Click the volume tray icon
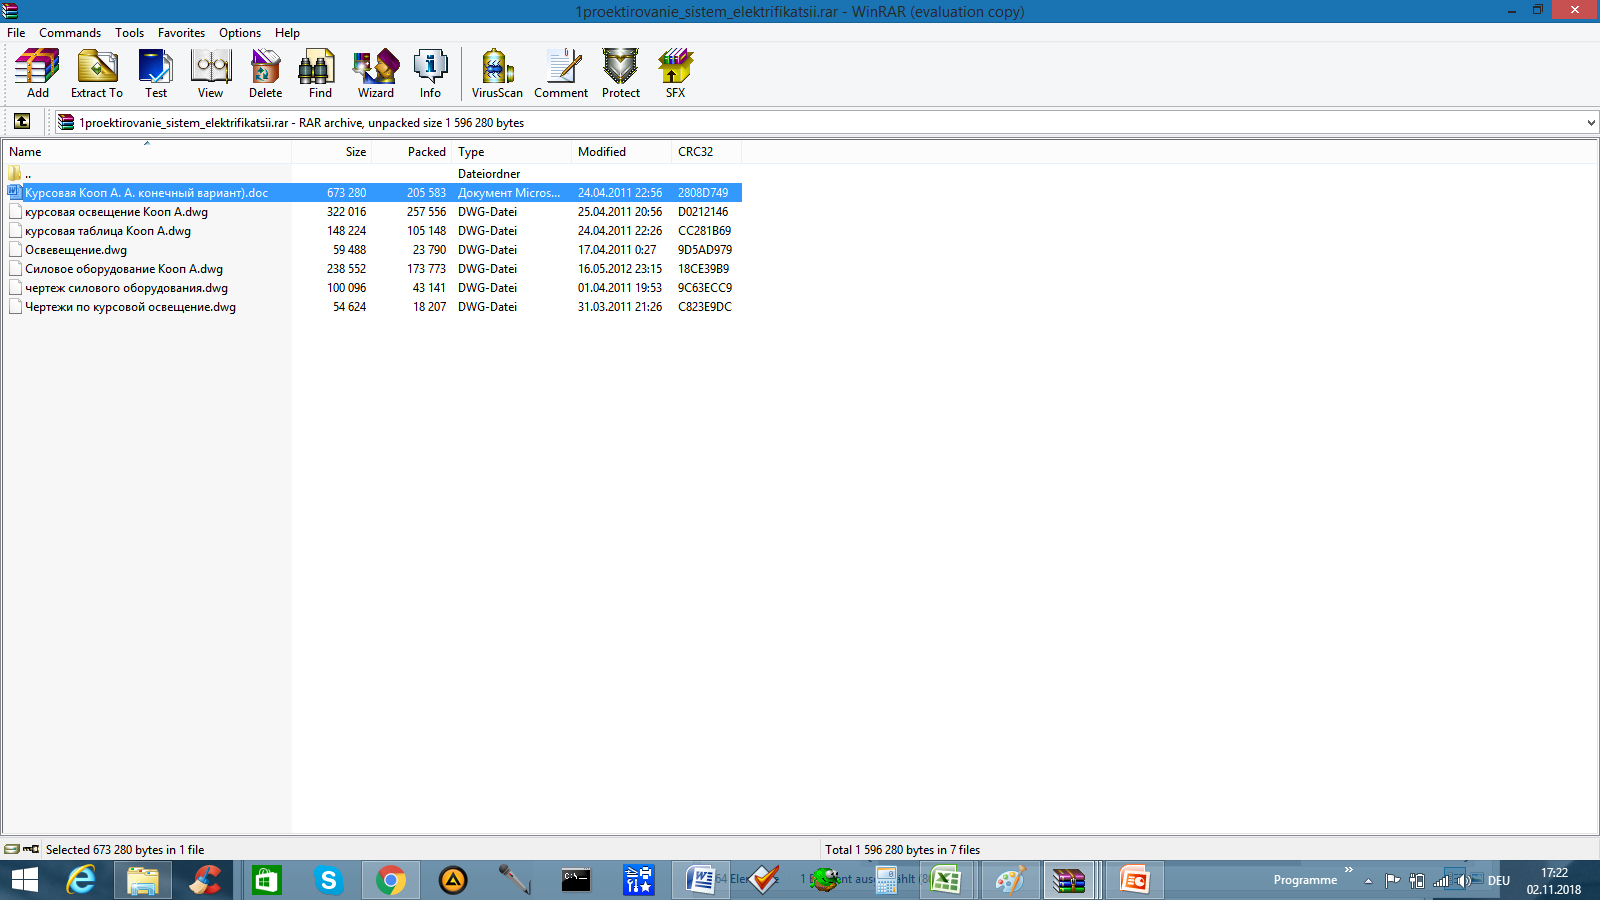 (x=1463, y=881)
